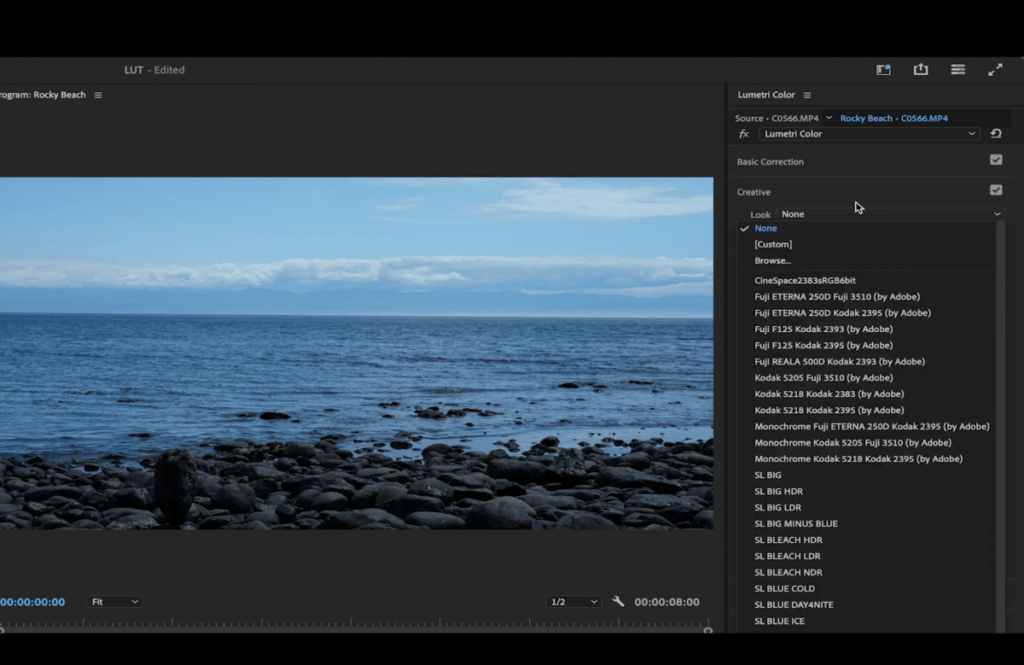Open the Program: Rocky Beach panel menu
The image size is (1024, 665).
[x=98, y=95]
